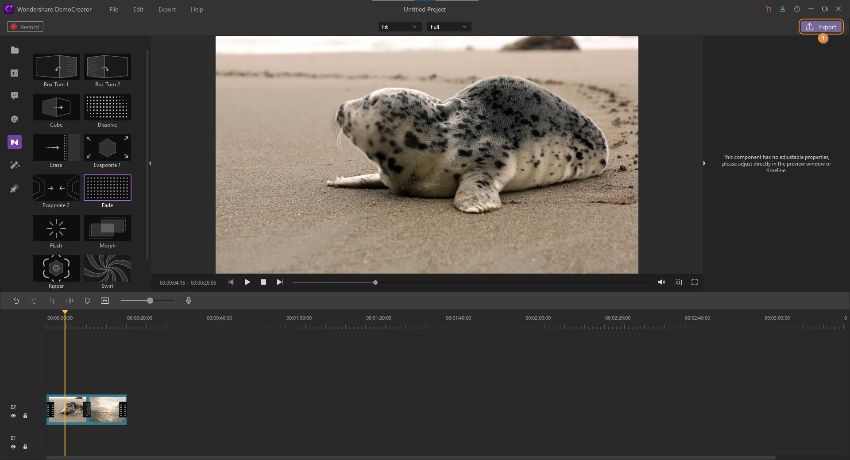Click the preview playback progress slider
This screenshot has height=460, width=850.
click(x=471, y=282)
